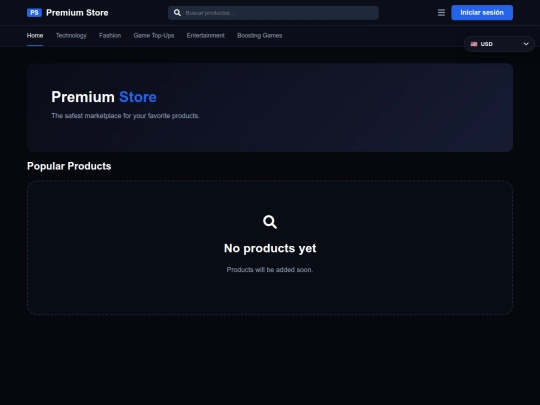Click the large magnifier icon above No products yet
This screenshot has height=405, width=540.
point(270,222)
